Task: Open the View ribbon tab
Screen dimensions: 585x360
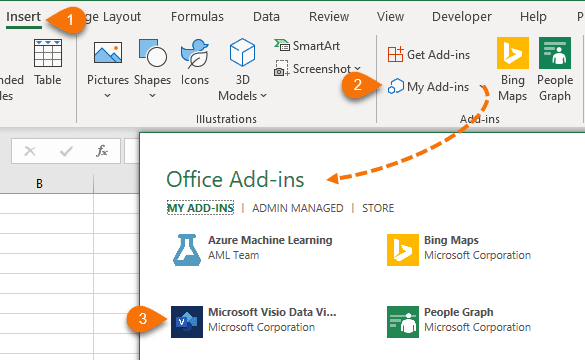Action: (390, 17)
